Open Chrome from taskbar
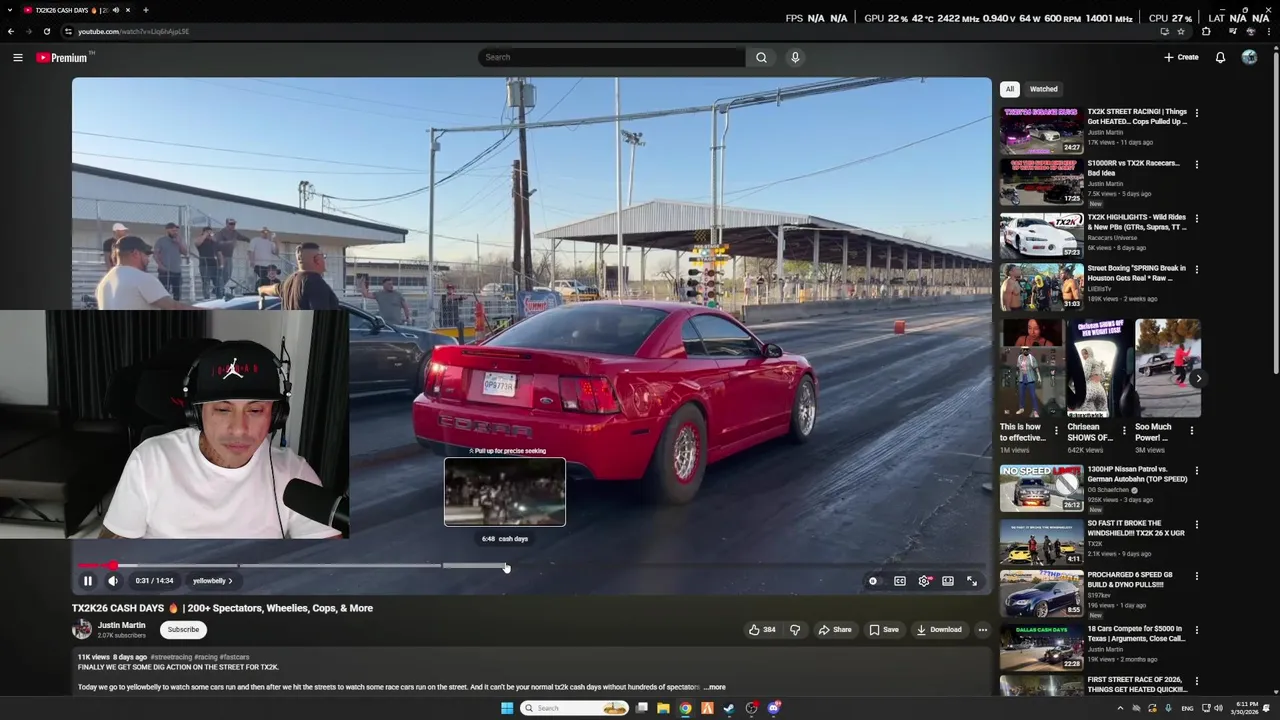The height and width of the screenshot is (720, 1280). (685, 708)
